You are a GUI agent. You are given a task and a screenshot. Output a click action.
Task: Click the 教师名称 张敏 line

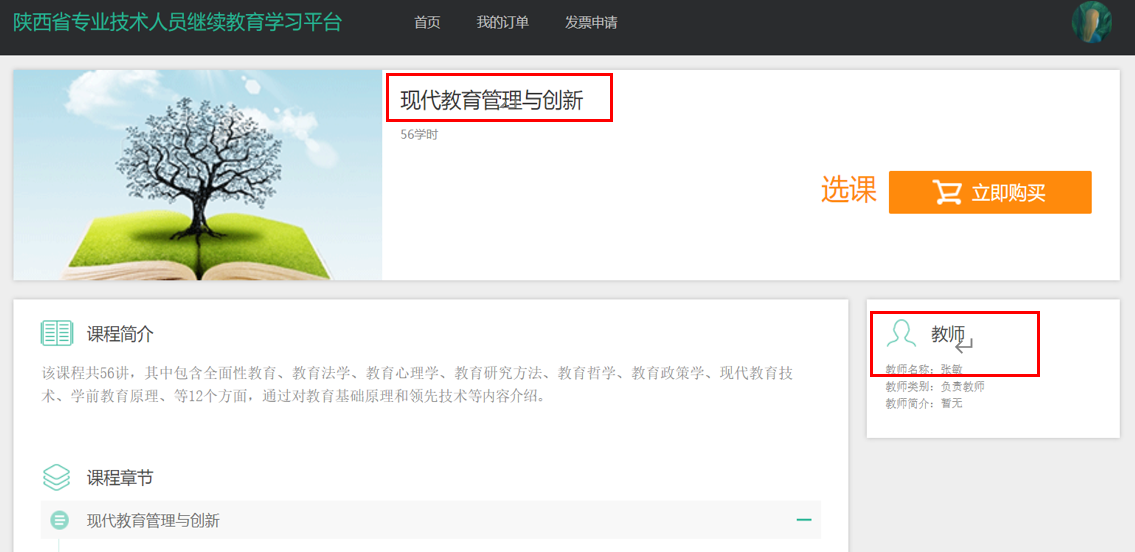pyautogui.click(x=922, y=369)
